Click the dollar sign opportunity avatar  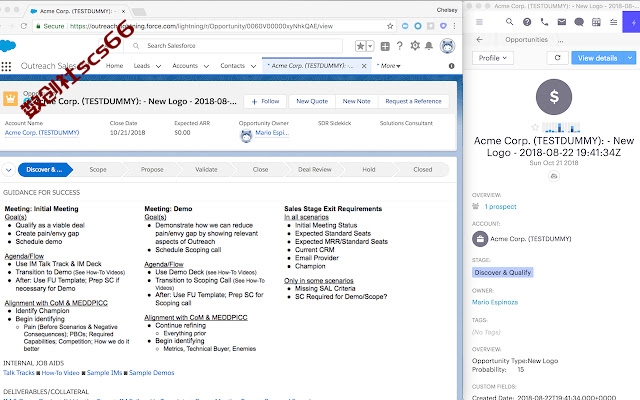click(554, 97)
